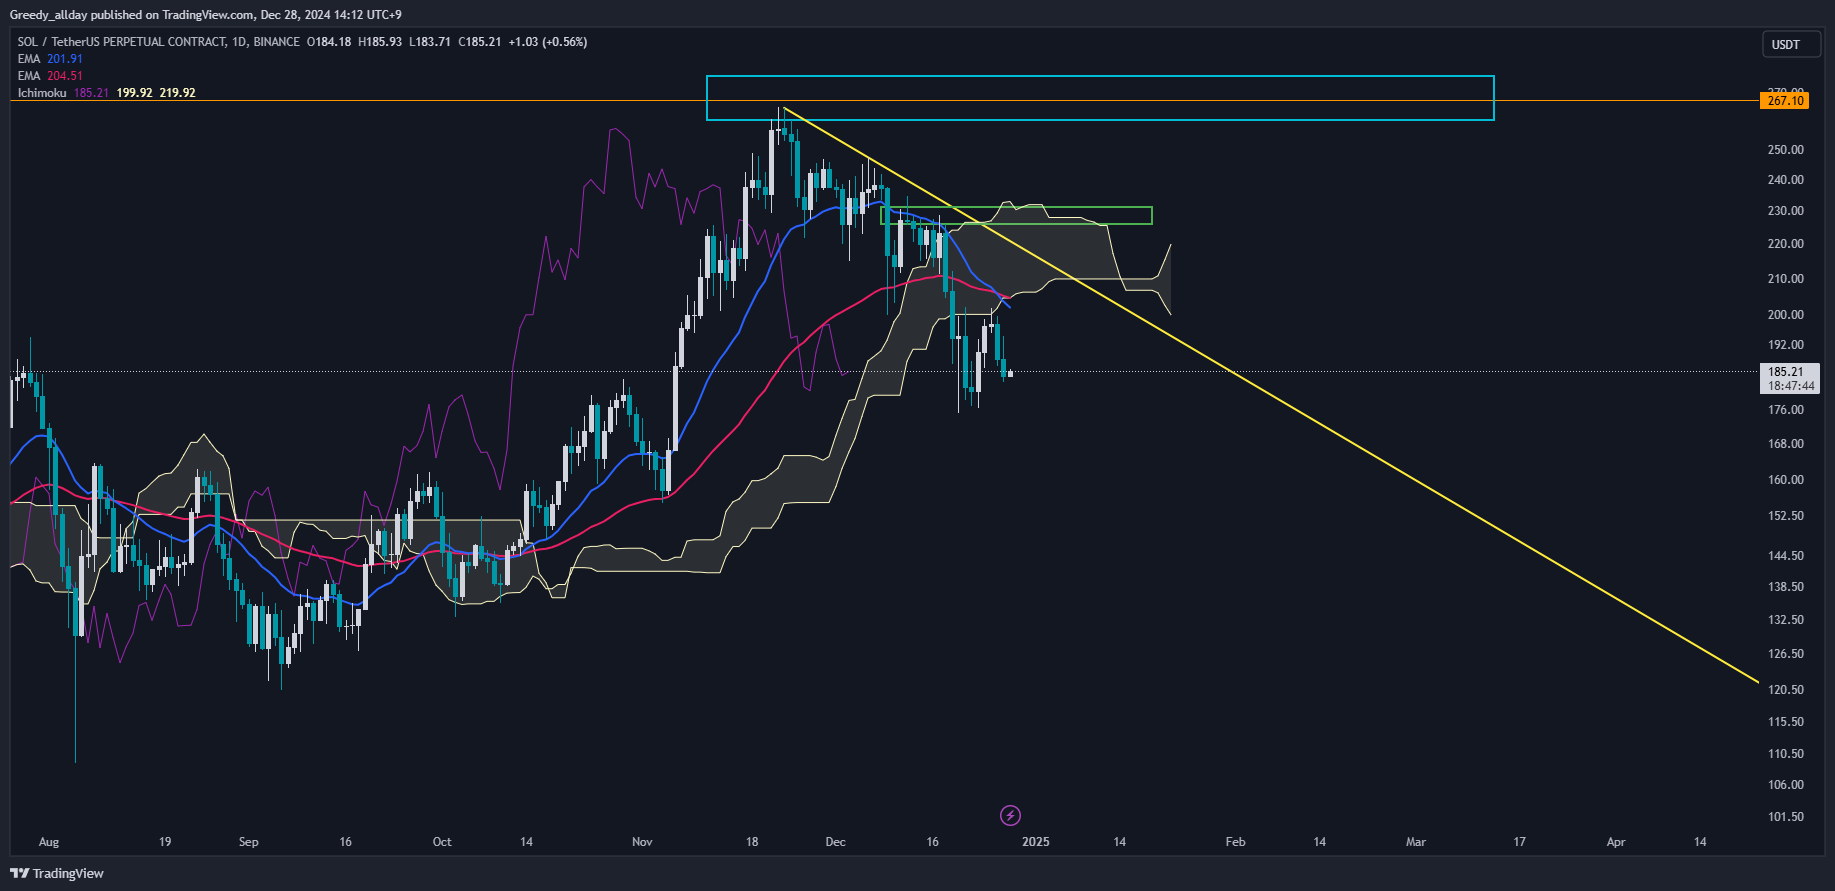Click the TradingView logo icon

pos(19,873)
